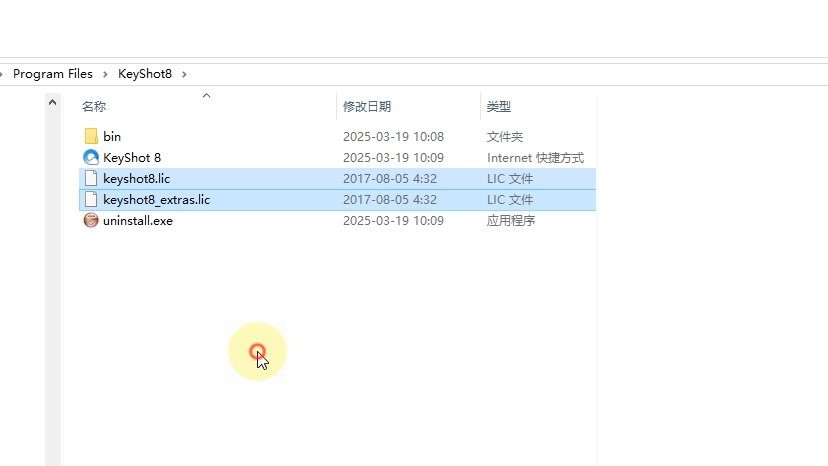Sort by the 修改日期 column header

point(367,107)
